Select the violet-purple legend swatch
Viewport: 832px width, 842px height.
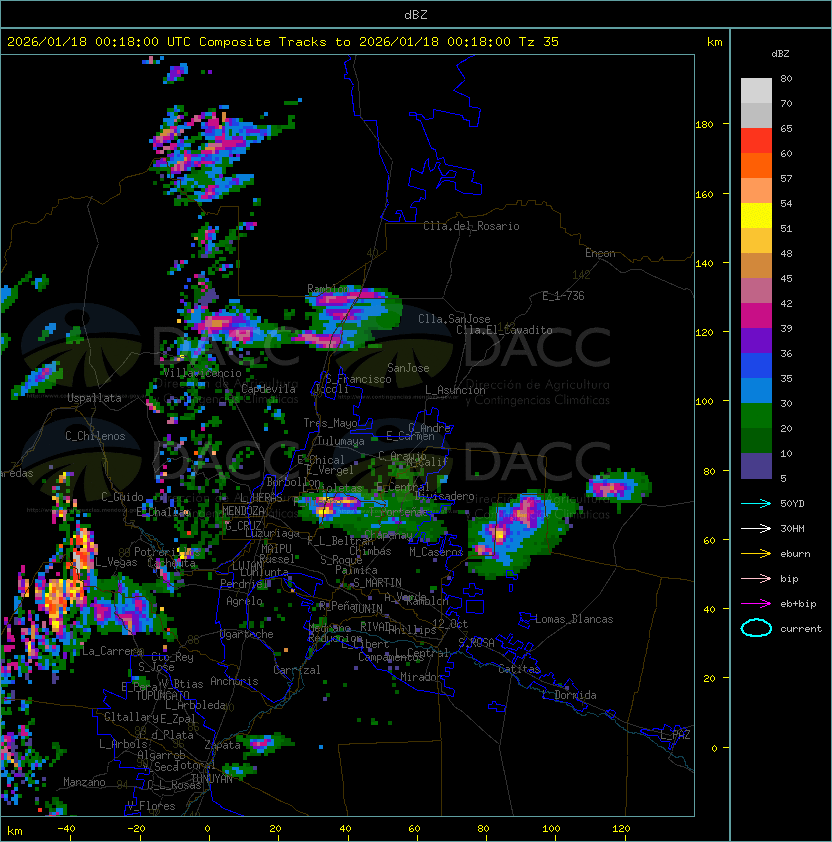pos(756,341)
